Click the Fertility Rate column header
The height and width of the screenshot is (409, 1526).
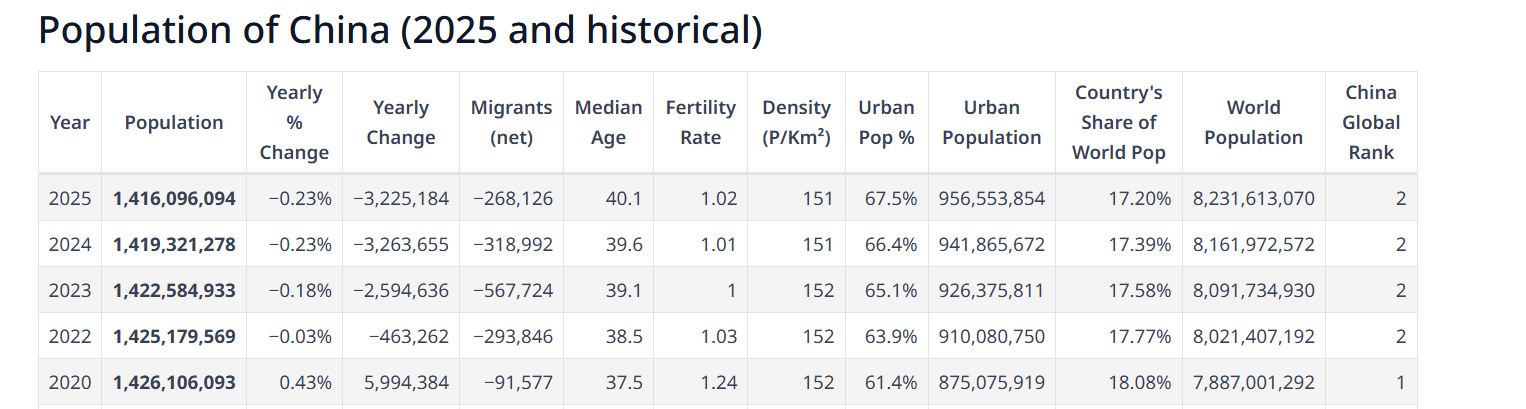pos(700,123)
